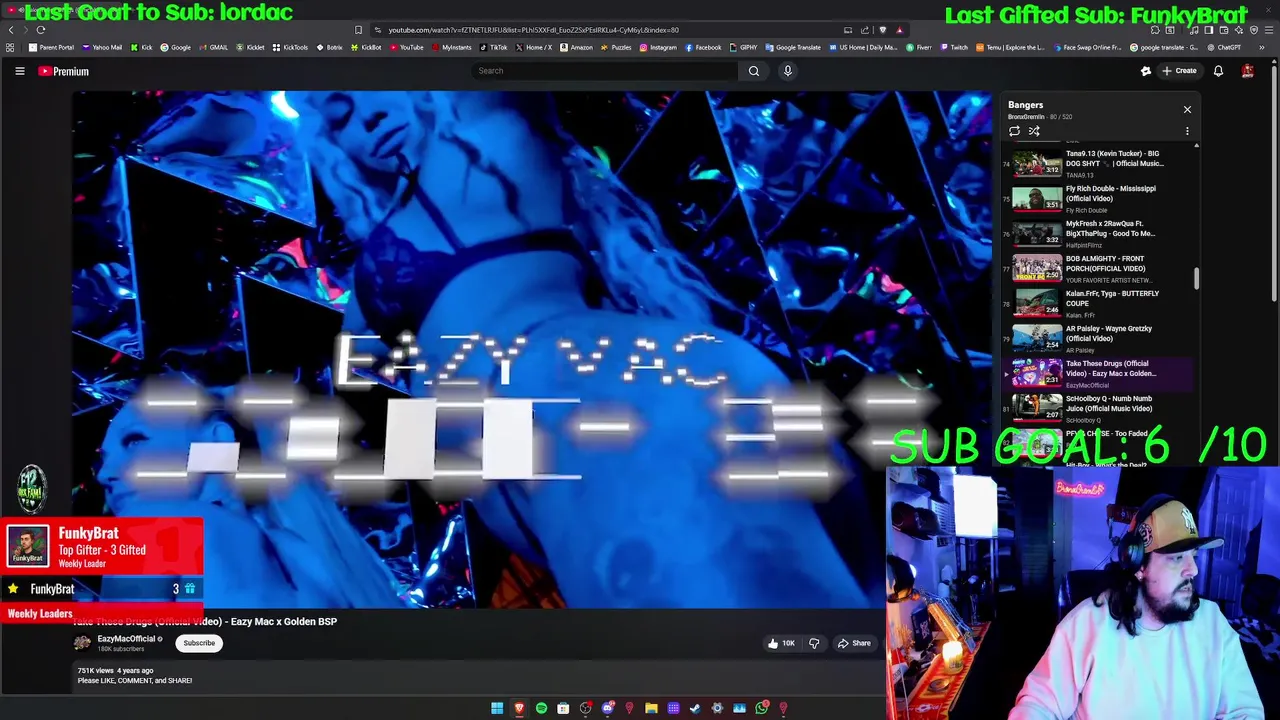Toggle loop playlist in Bangers panel
Image resolution: width=1280 pixels, height=720 pixels.
coord(1014,131)
